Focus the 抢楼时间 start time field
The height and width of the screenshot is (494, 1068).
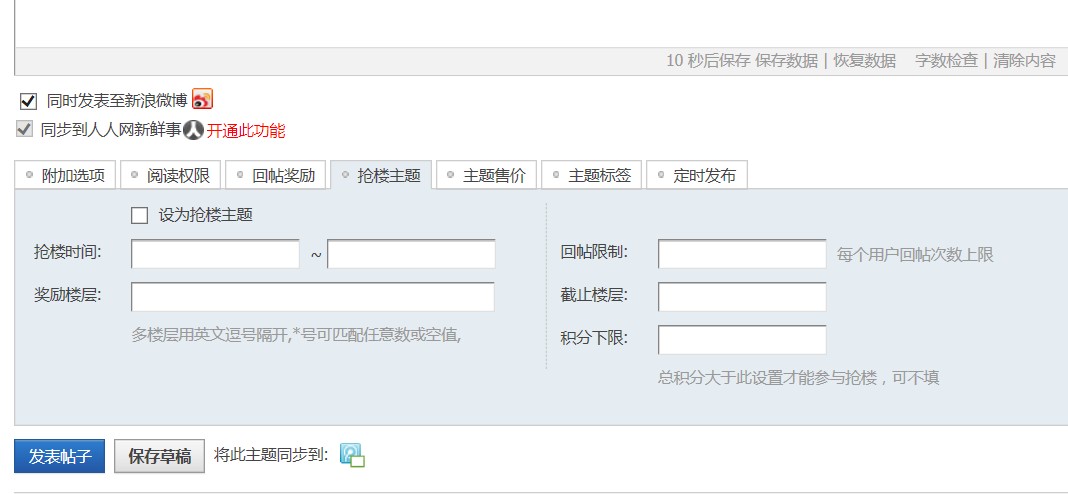click(x=215, y=254)
